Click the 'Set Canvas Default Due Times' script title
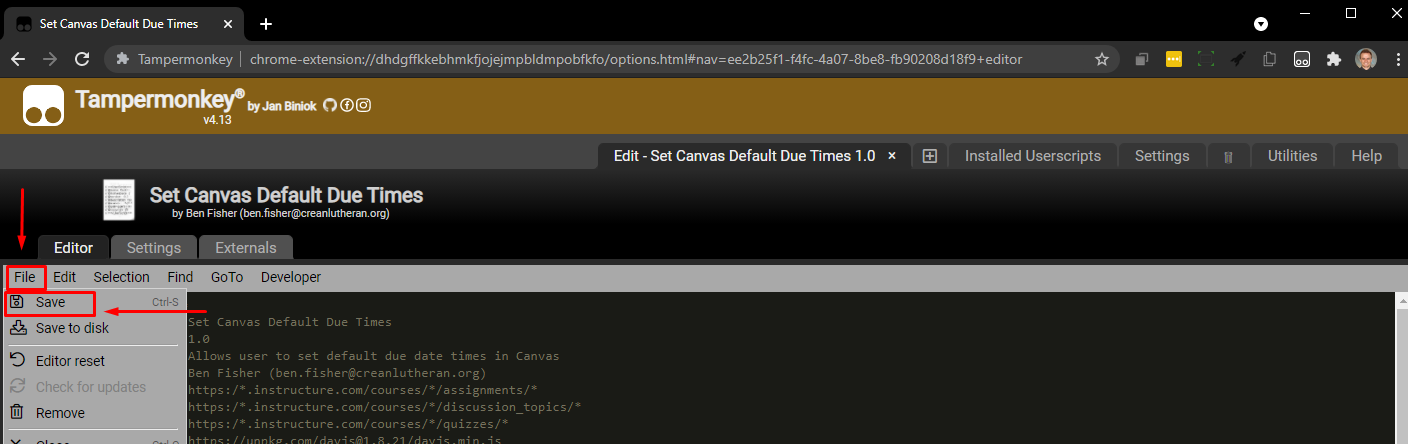 point(286,195)
